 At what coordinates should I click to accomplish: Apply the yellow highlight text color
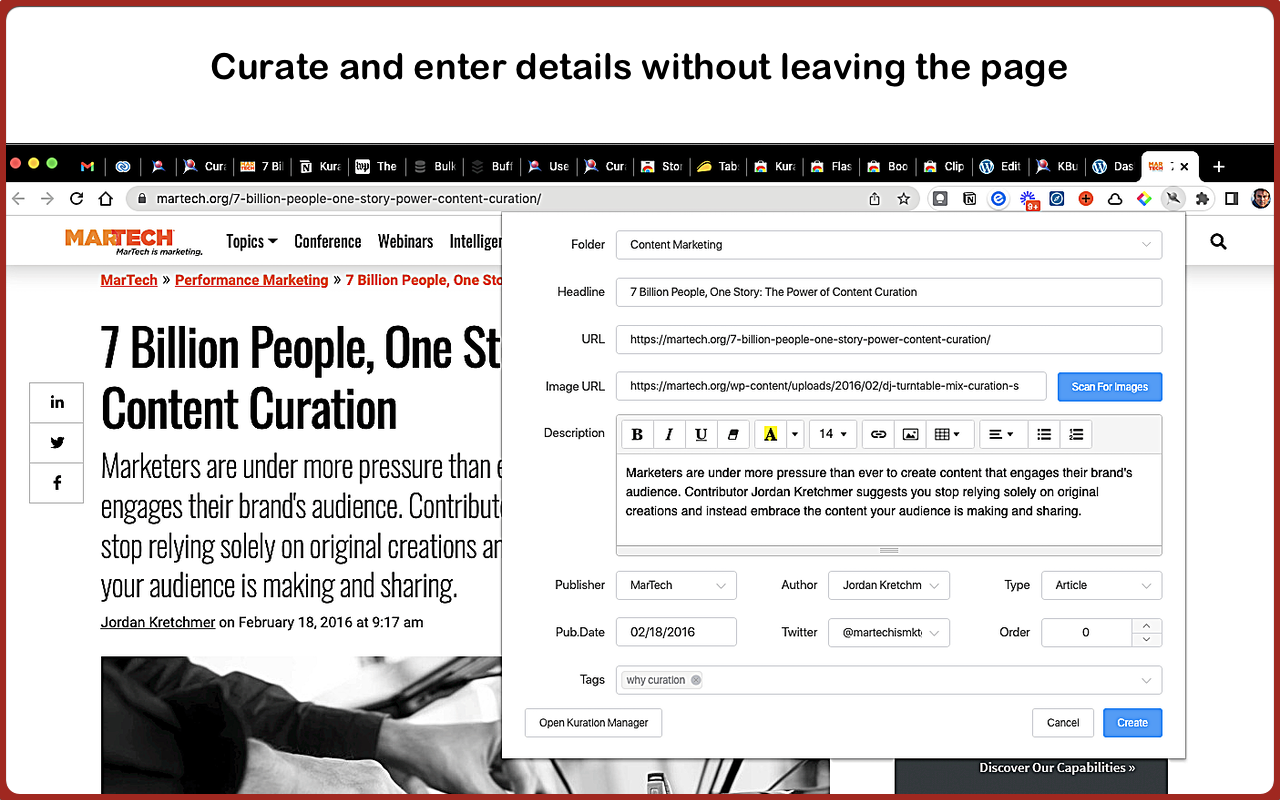(770, 434)
